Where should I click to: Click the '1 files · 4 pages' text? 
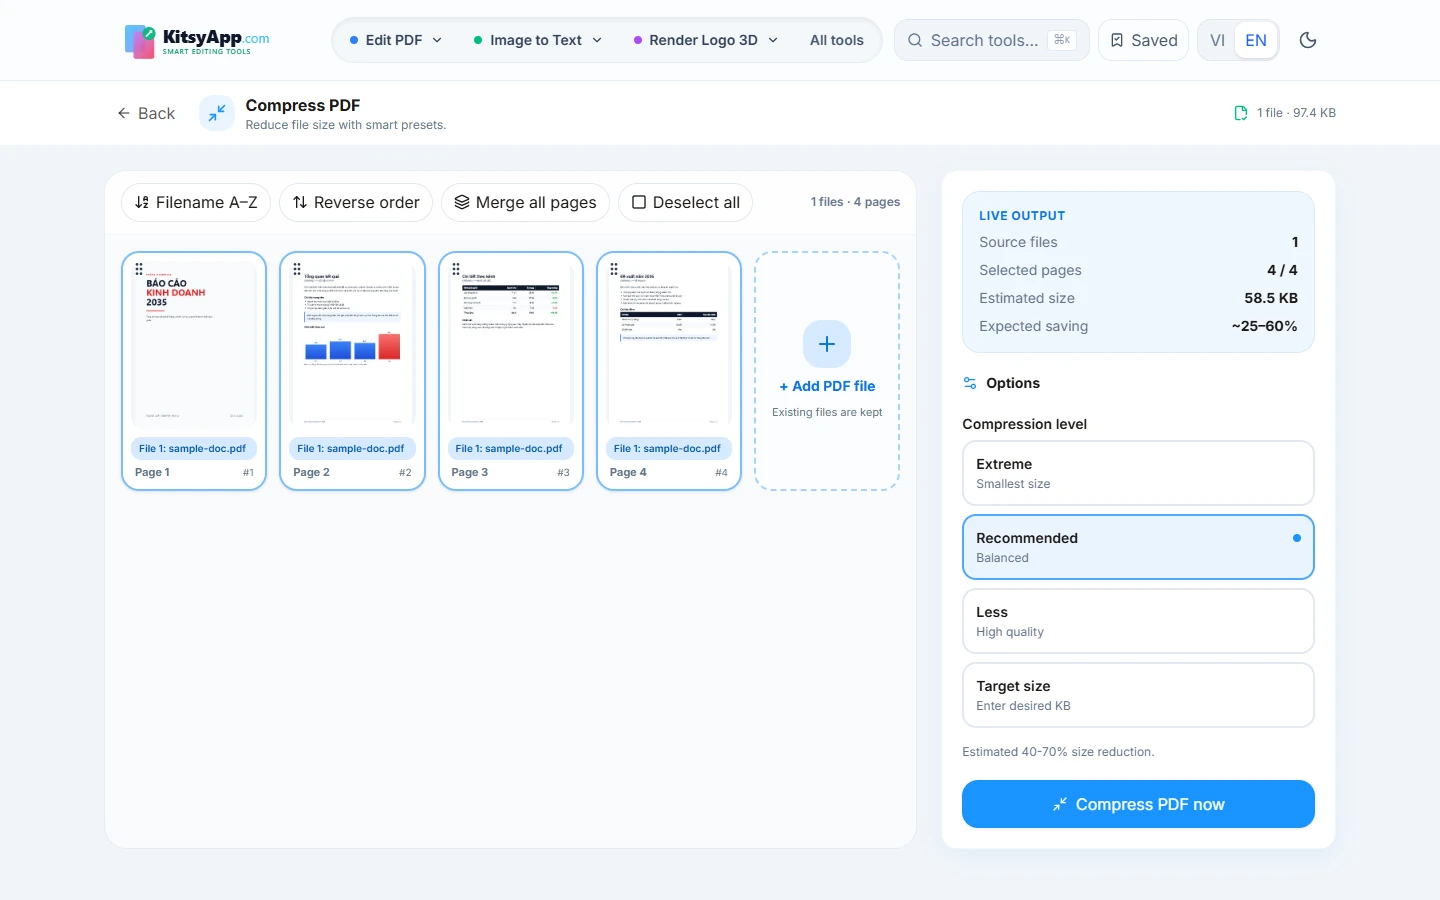[x=855, y=202]
